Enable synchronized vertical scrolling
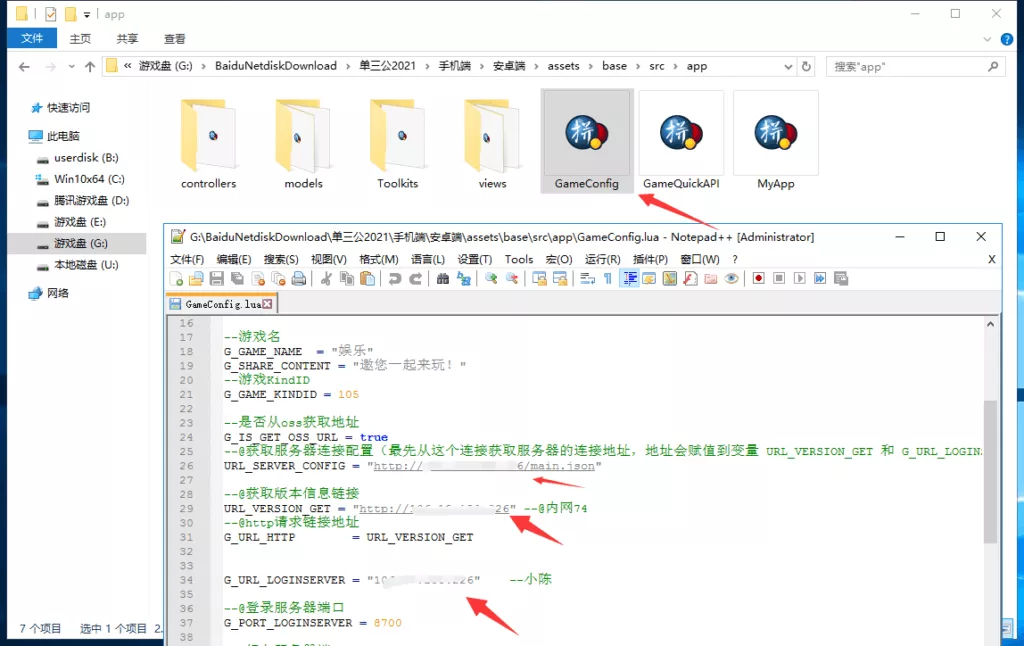 [540, 279]
